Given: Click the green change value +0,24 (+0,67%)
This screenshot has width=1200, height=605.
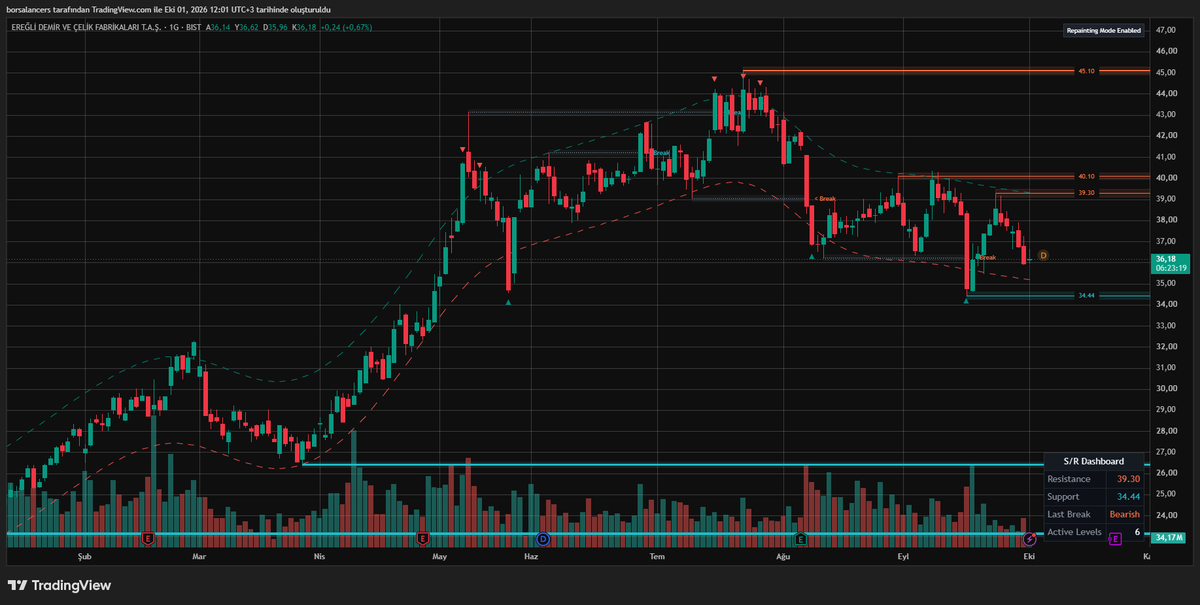Looking at the screenshot, I should click(x=346, y=27).
